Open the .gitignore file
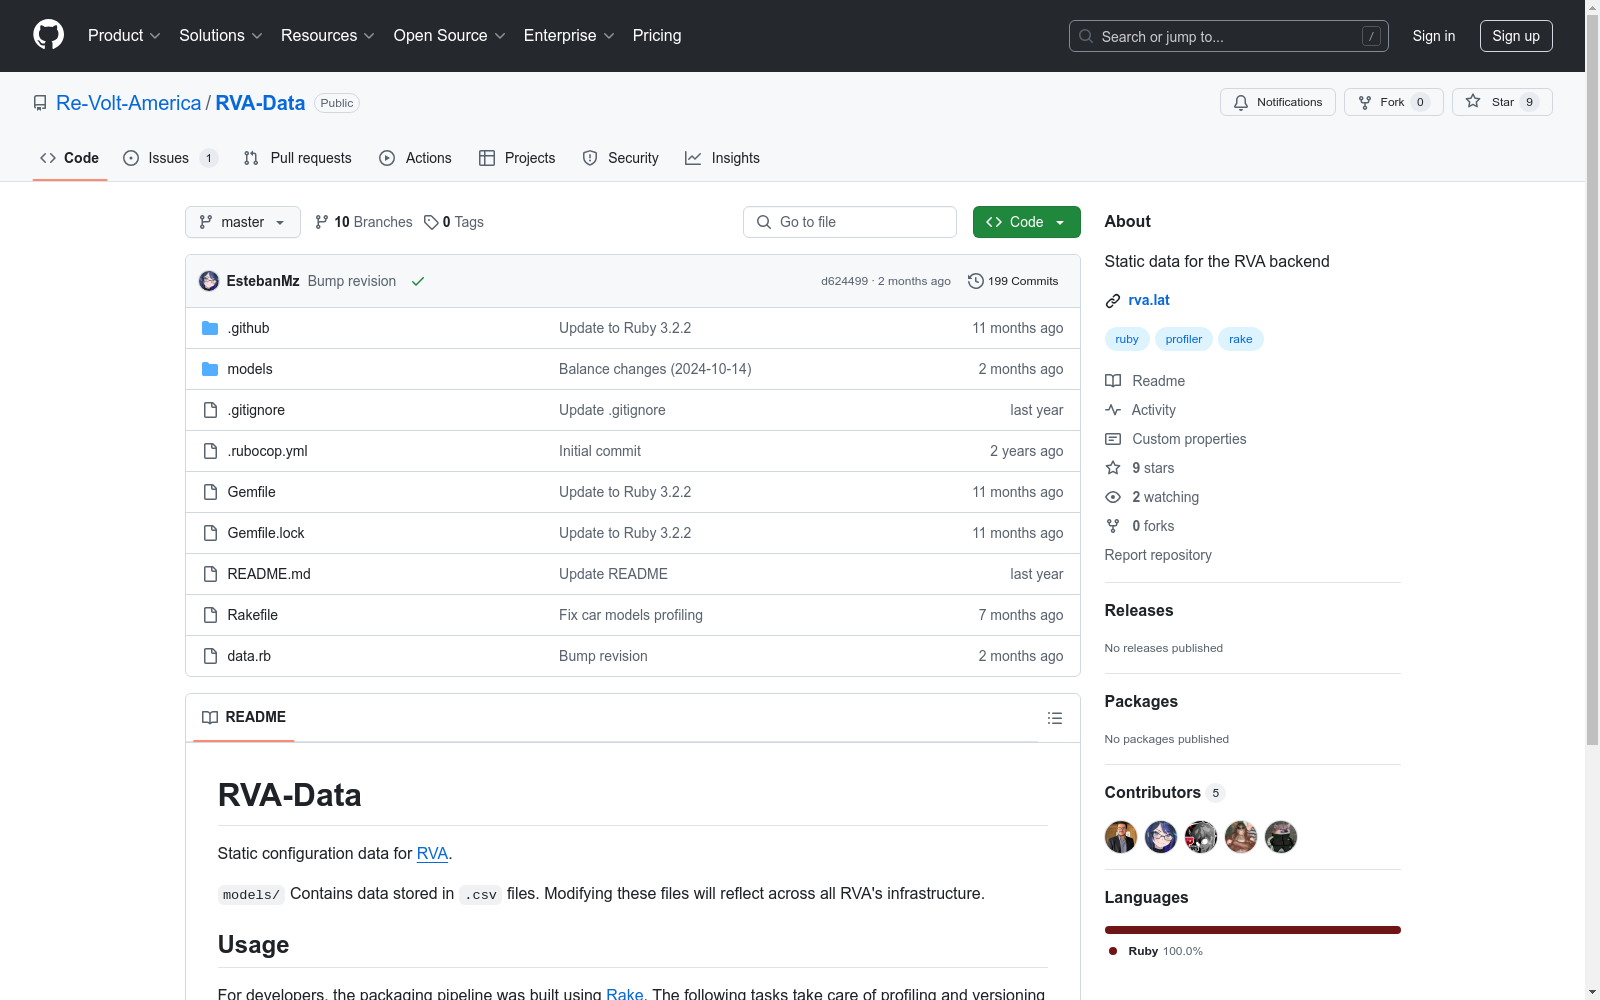The height and width of the screenshot is (1000, 1600). pyautogui.click(x=256, y=410)
